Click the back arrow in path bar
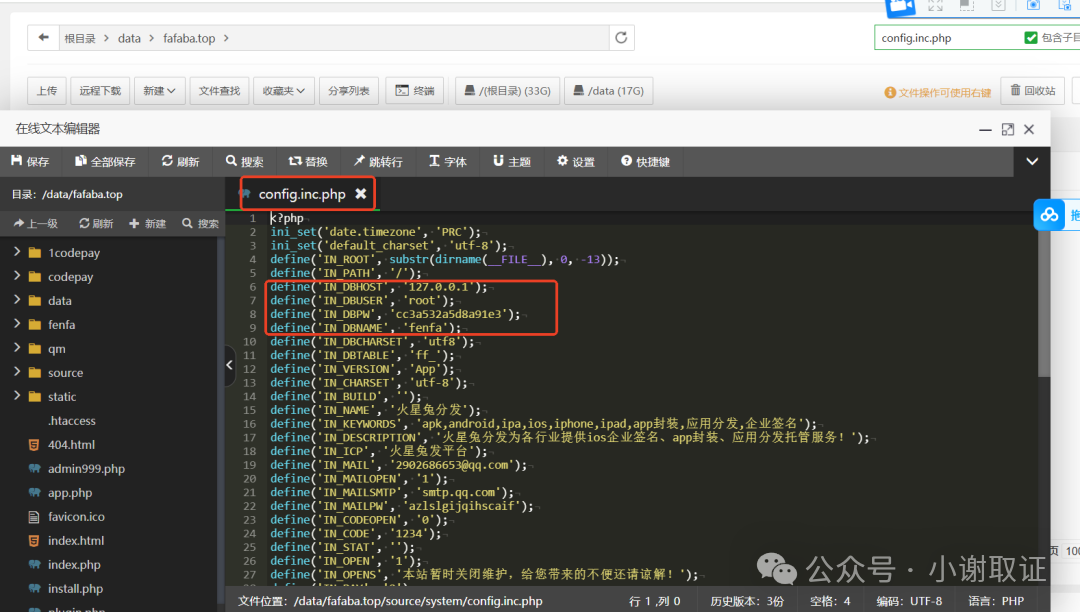Image resolution: width=1080 pixels, height=612 pixels. pos(43,37)
